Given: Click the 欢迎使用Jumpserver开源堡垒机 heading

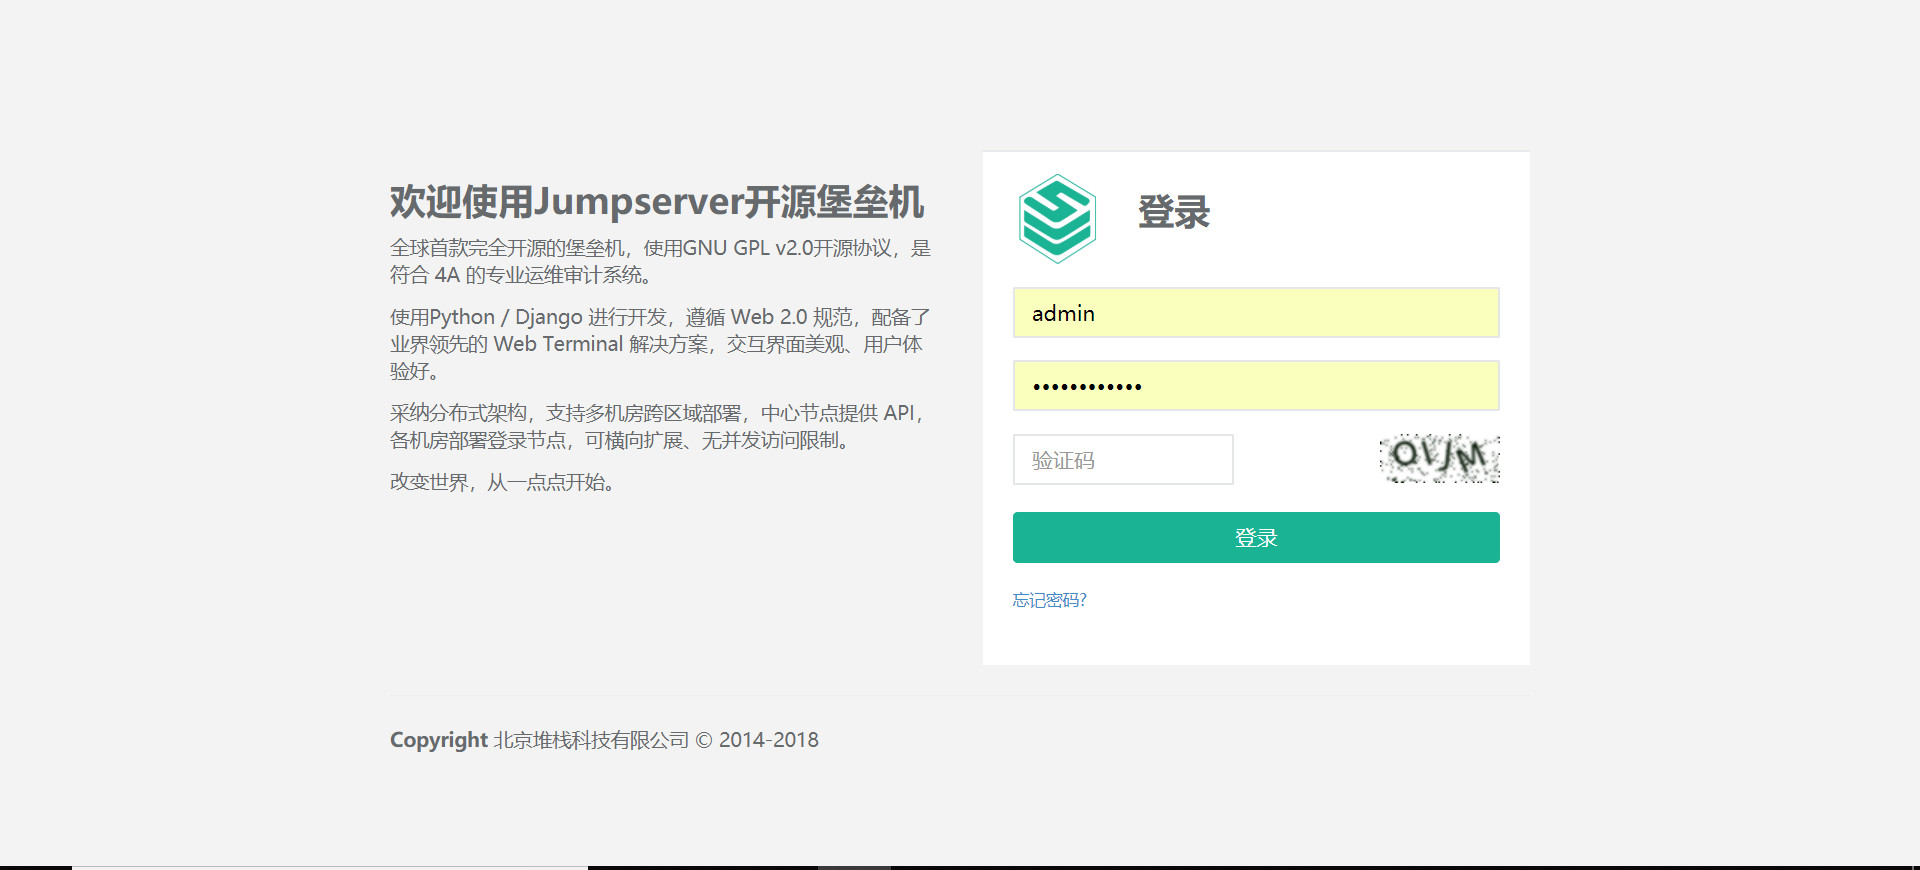Looking at the screenshot, I should pyautogui.click(x=657, y=201).
